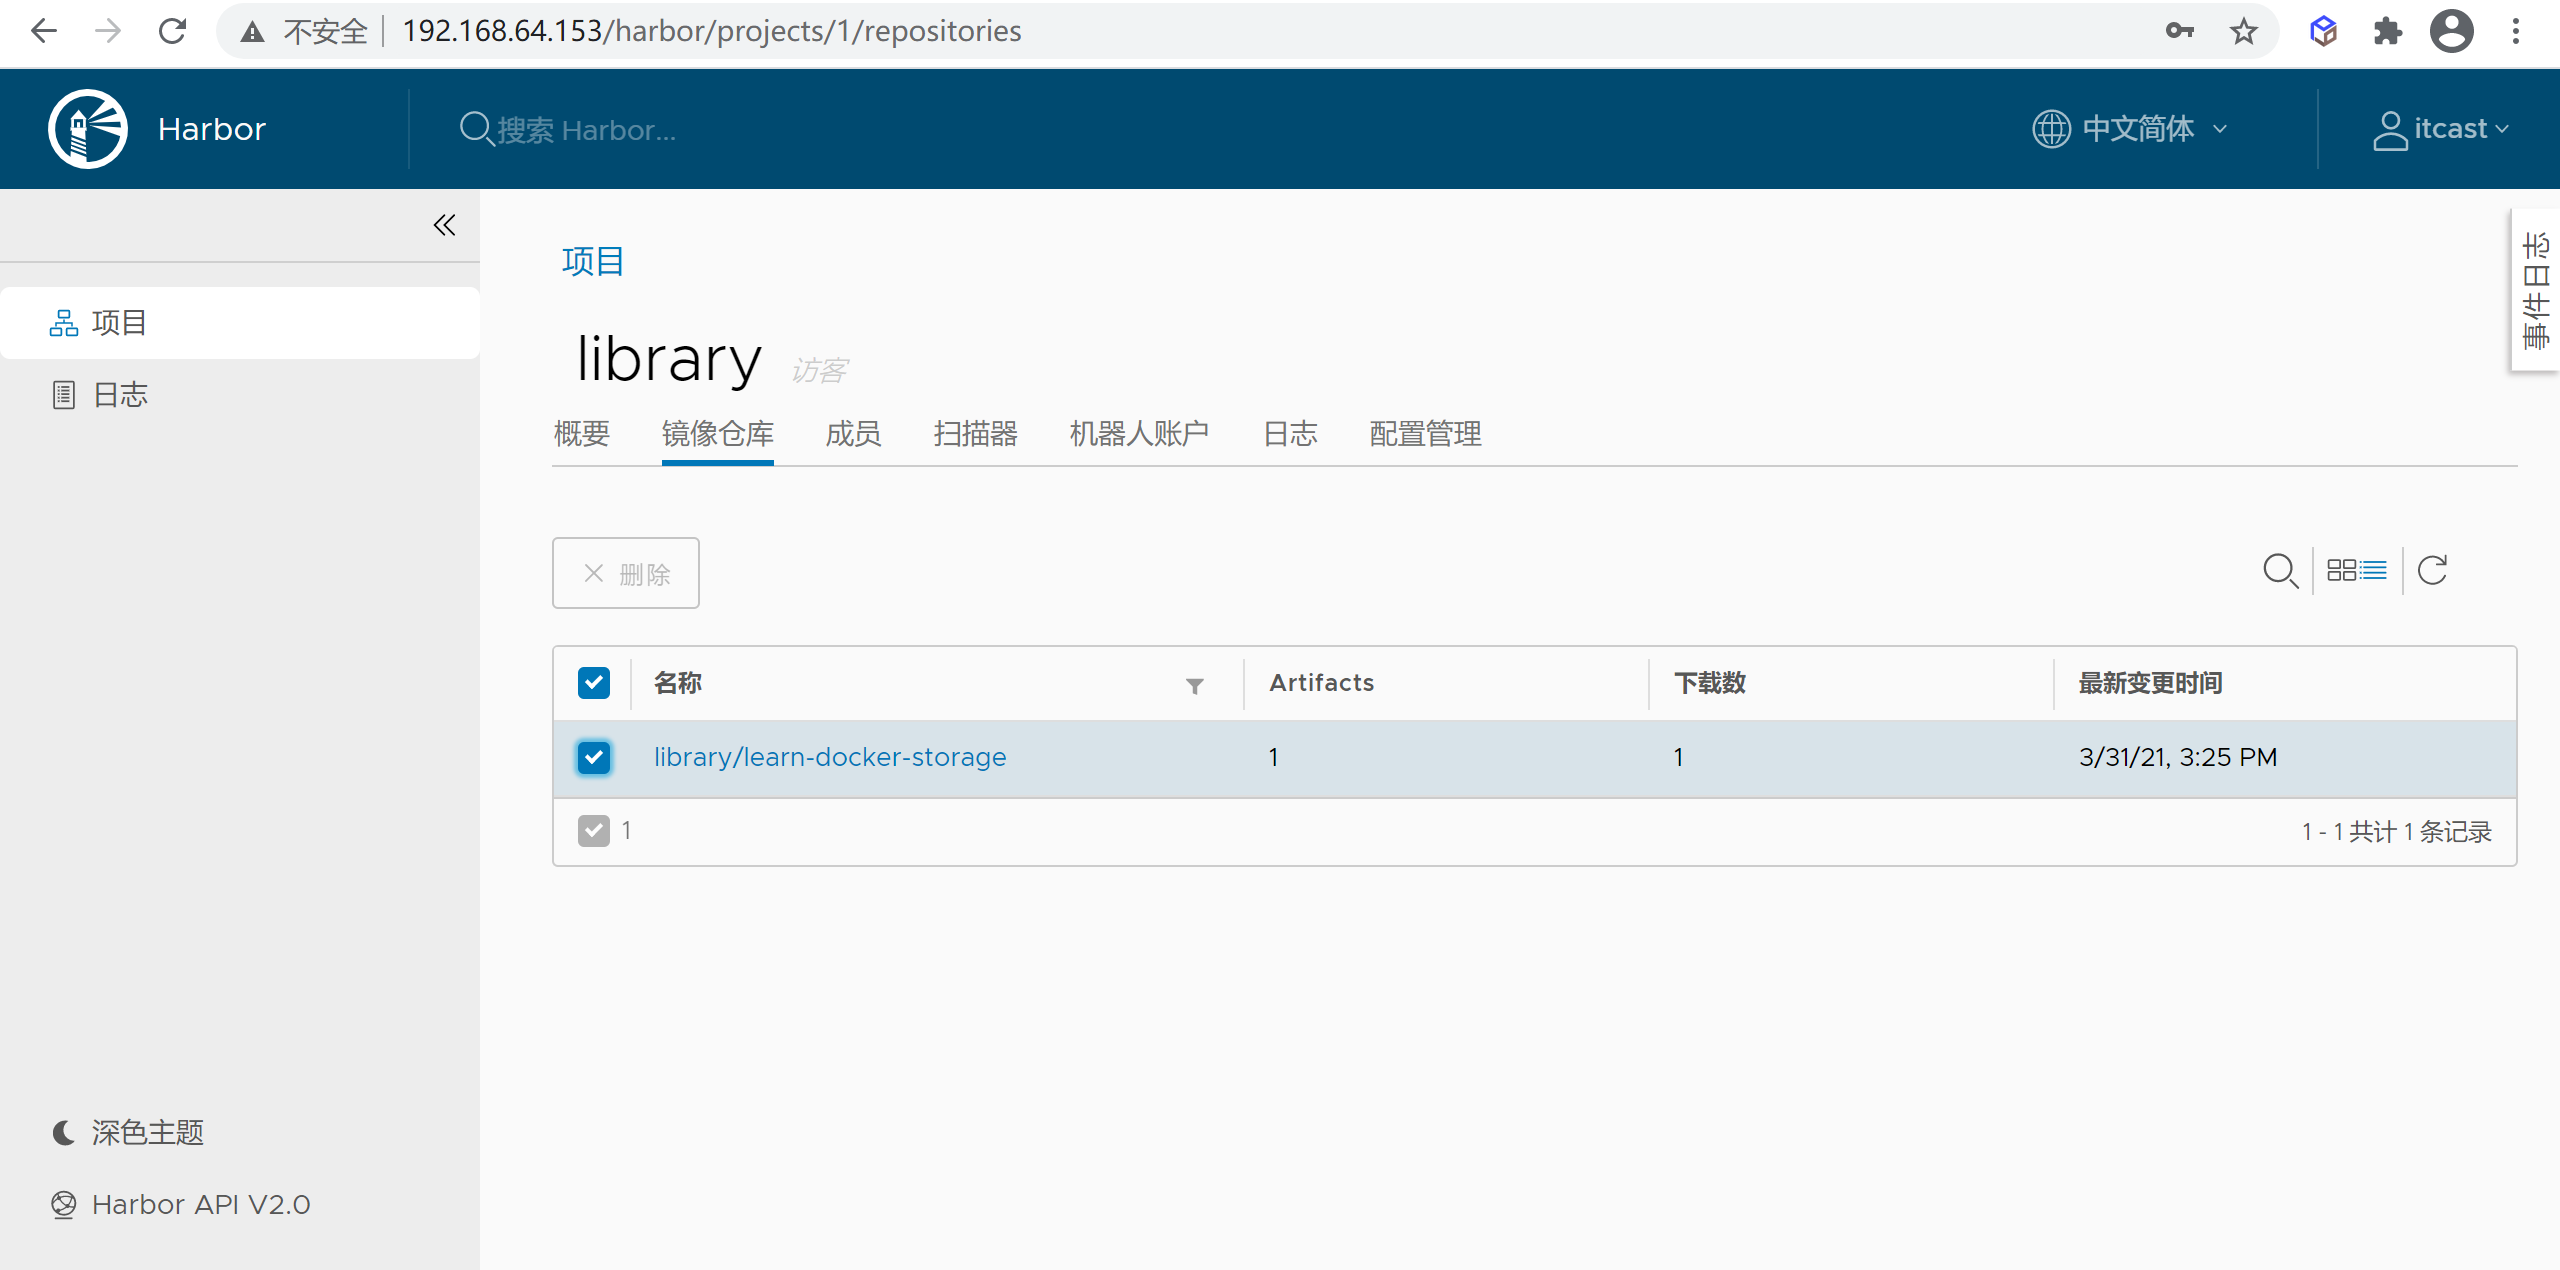Toggle 深色主题 dark theme
This screenshot has width=2560, height=1270.
(x=147, y=1132)
